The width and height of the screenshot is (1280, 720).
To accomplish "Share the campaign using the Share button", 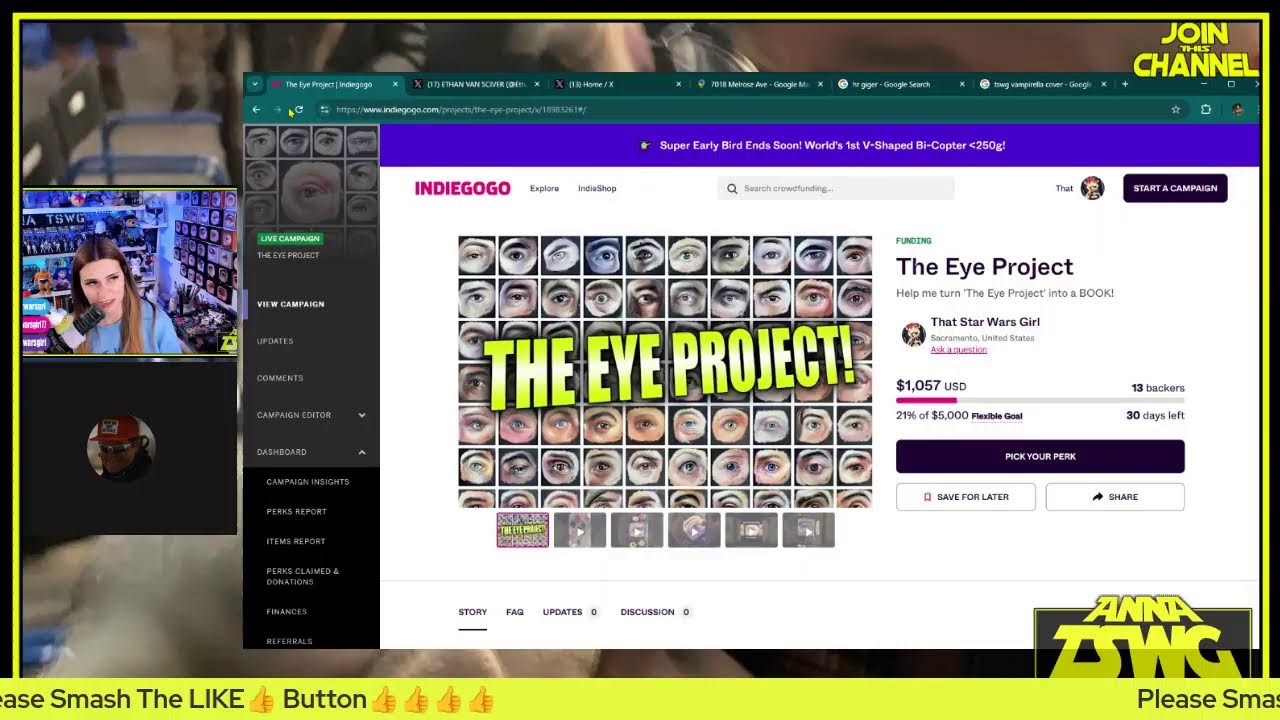I will point(1114,497).
